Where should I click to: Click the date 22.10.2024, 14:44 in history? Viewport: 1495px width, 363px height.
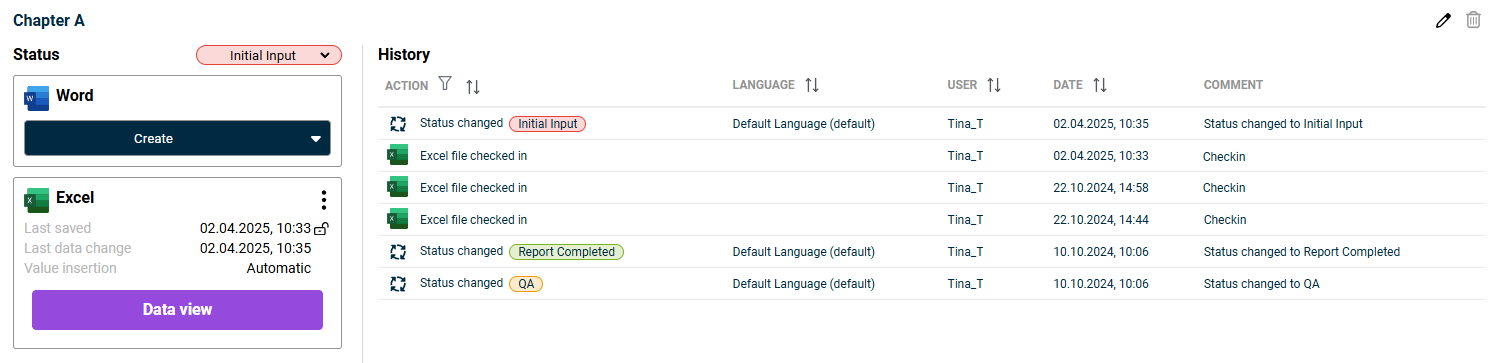(1101, 219)
